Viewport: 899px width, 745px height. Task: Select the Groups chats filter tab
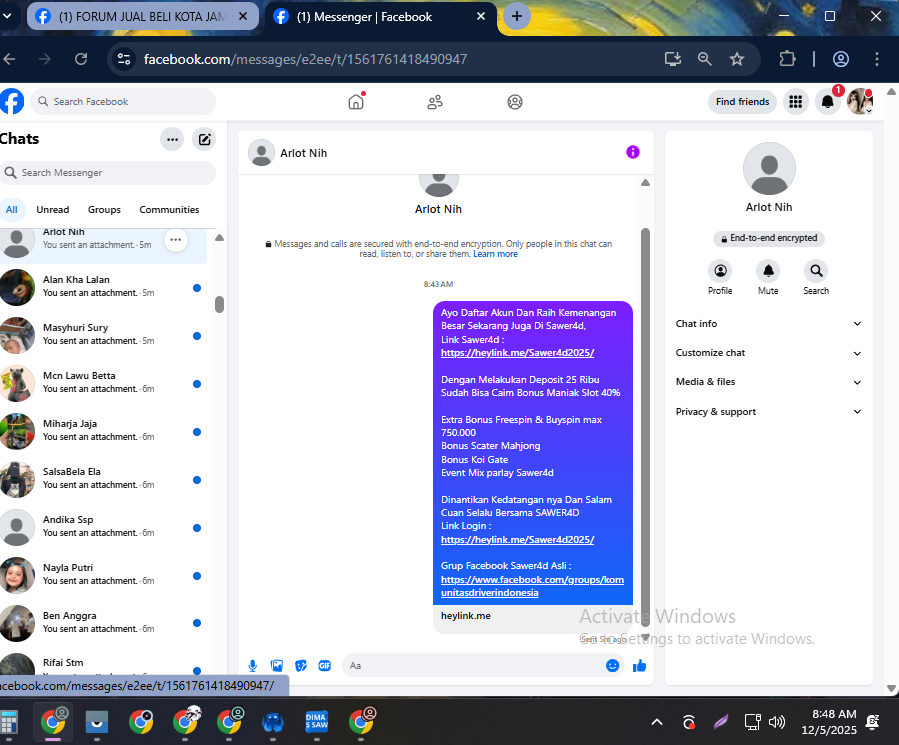(x=104, y=209)
